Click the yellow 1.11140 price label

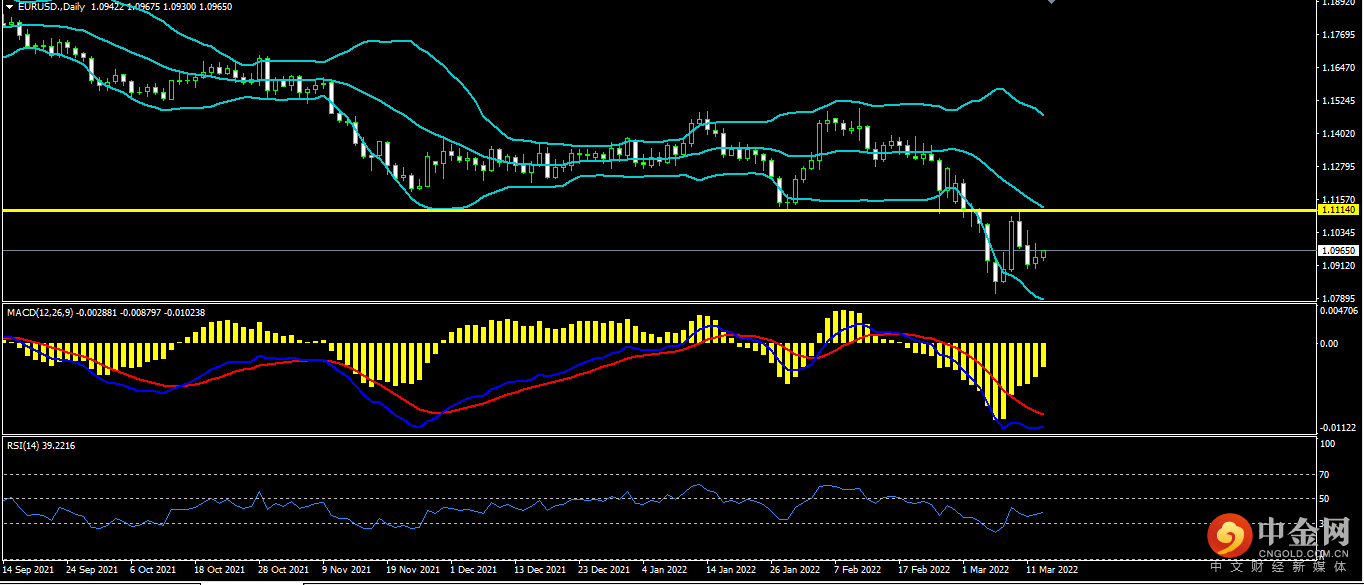click(x=1337, y=210)
